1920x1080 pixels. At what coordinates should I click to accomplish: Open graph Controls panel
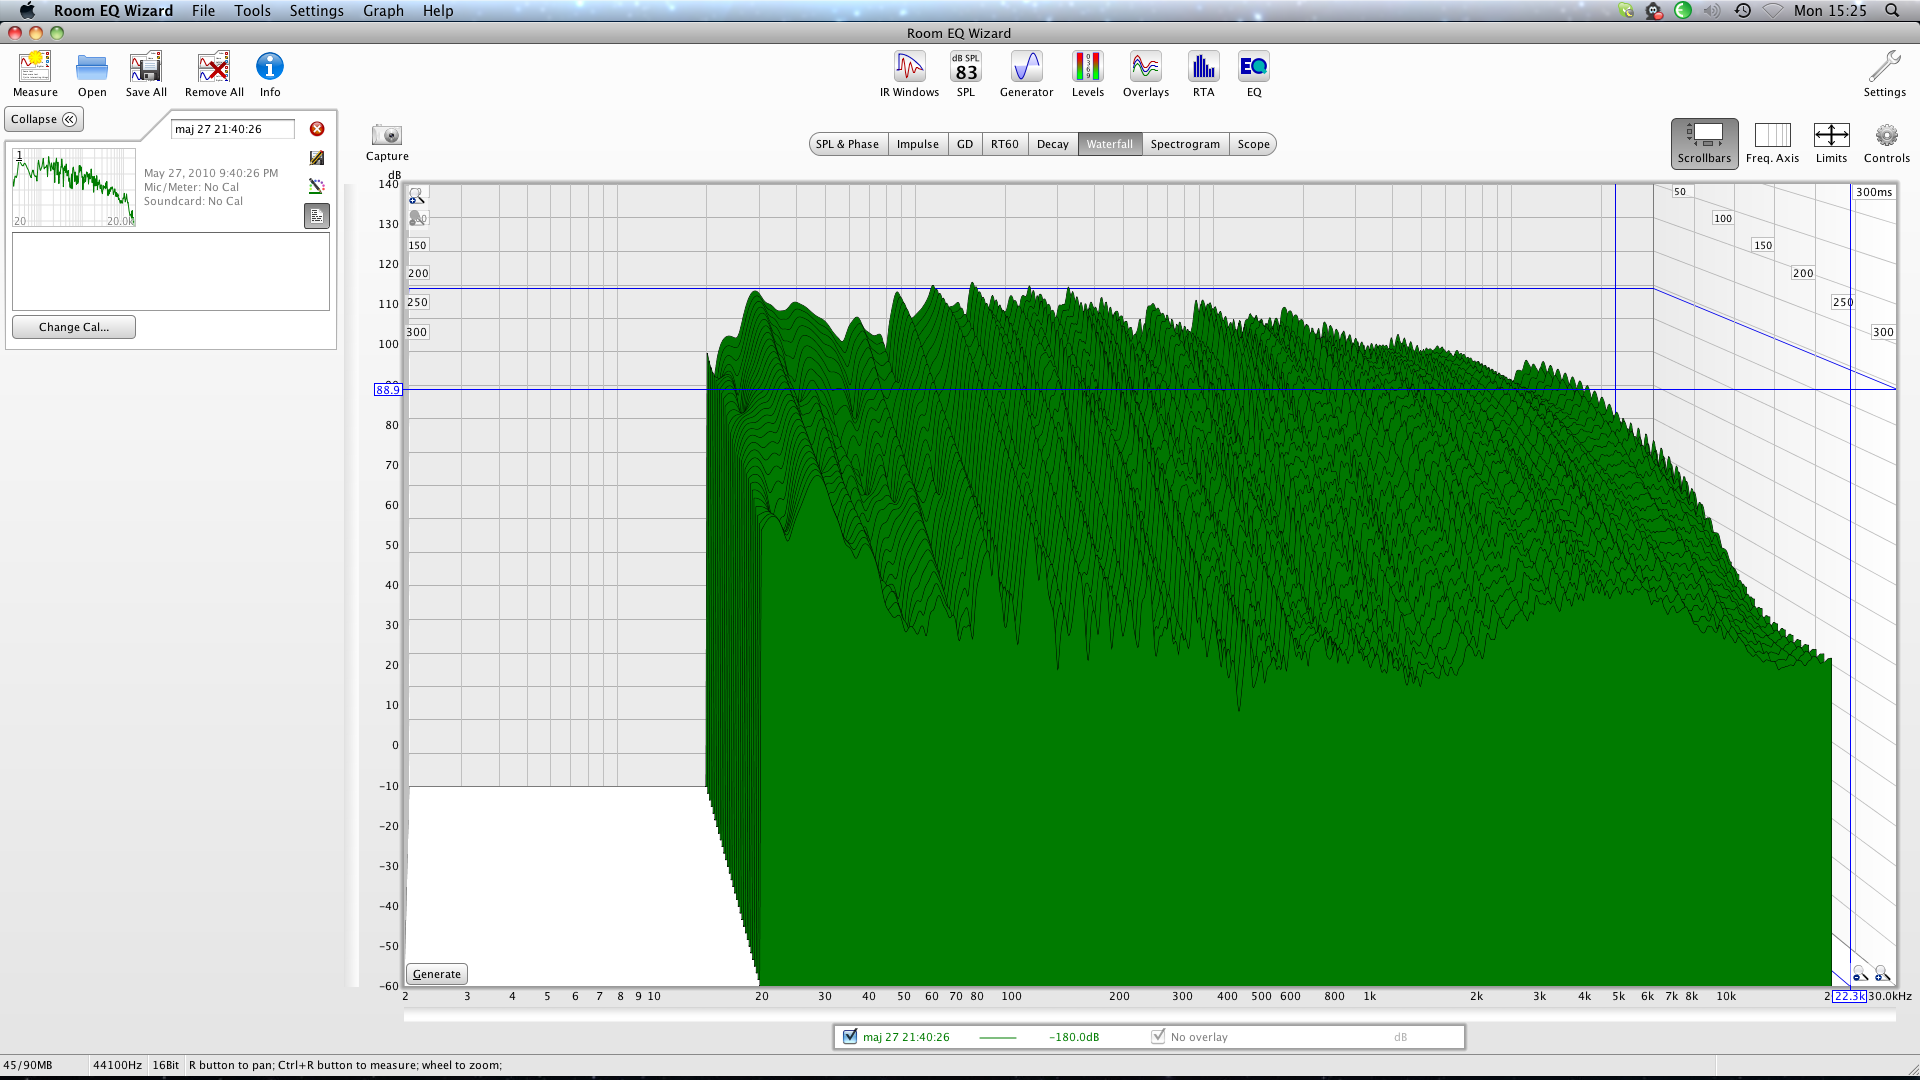click(x=1886, y=136)
